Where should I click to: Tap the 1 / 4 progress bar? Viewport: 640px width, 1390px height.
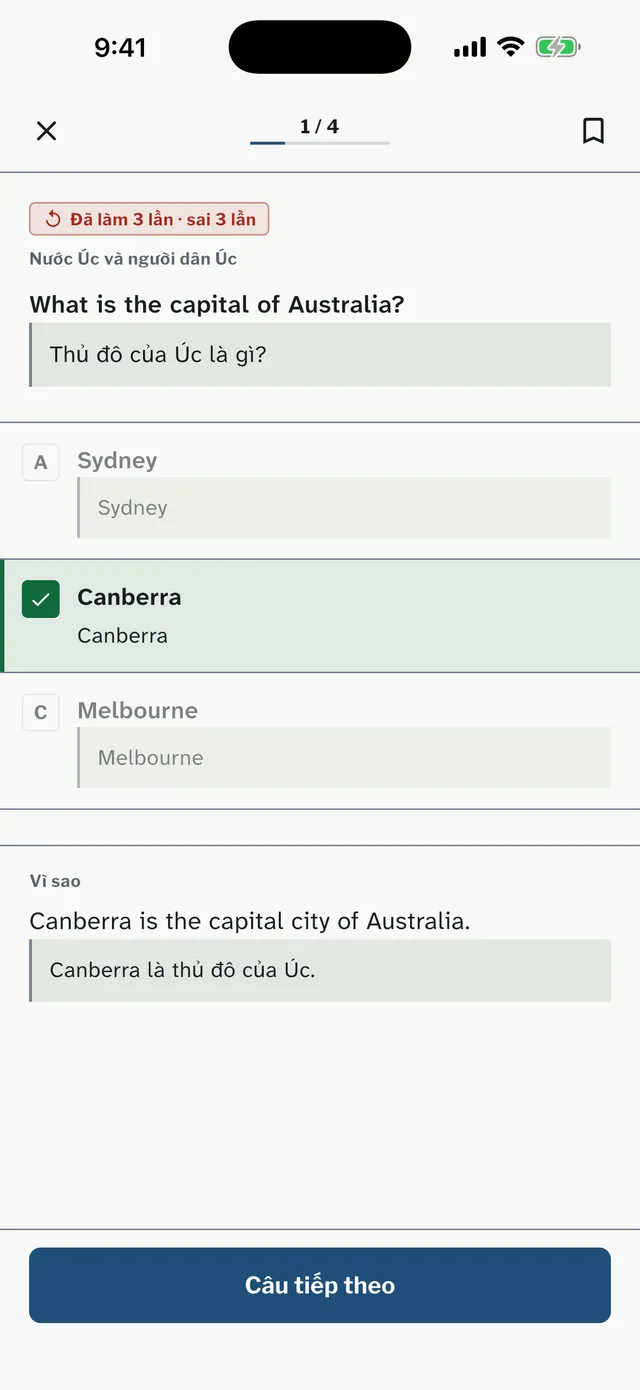(320, 143)
